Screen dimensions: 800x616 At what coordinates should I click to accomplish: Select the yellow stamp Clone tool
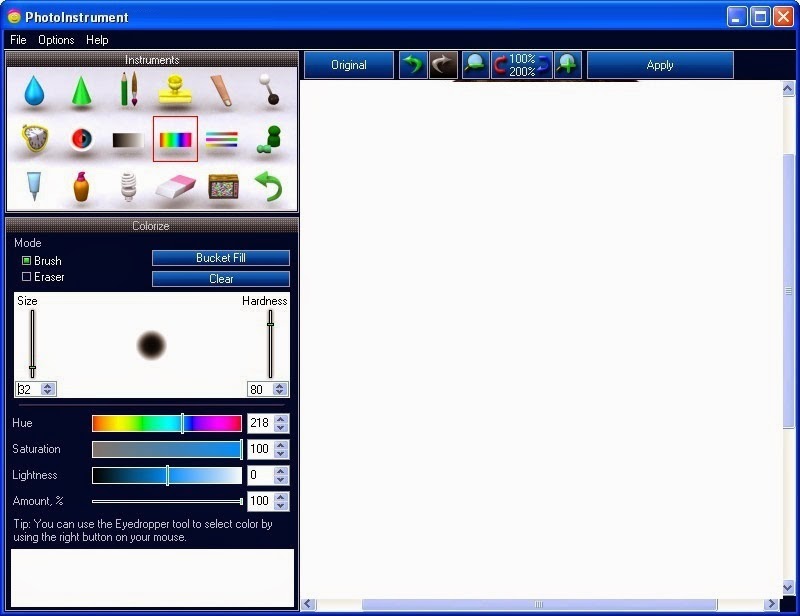(175, 89)
